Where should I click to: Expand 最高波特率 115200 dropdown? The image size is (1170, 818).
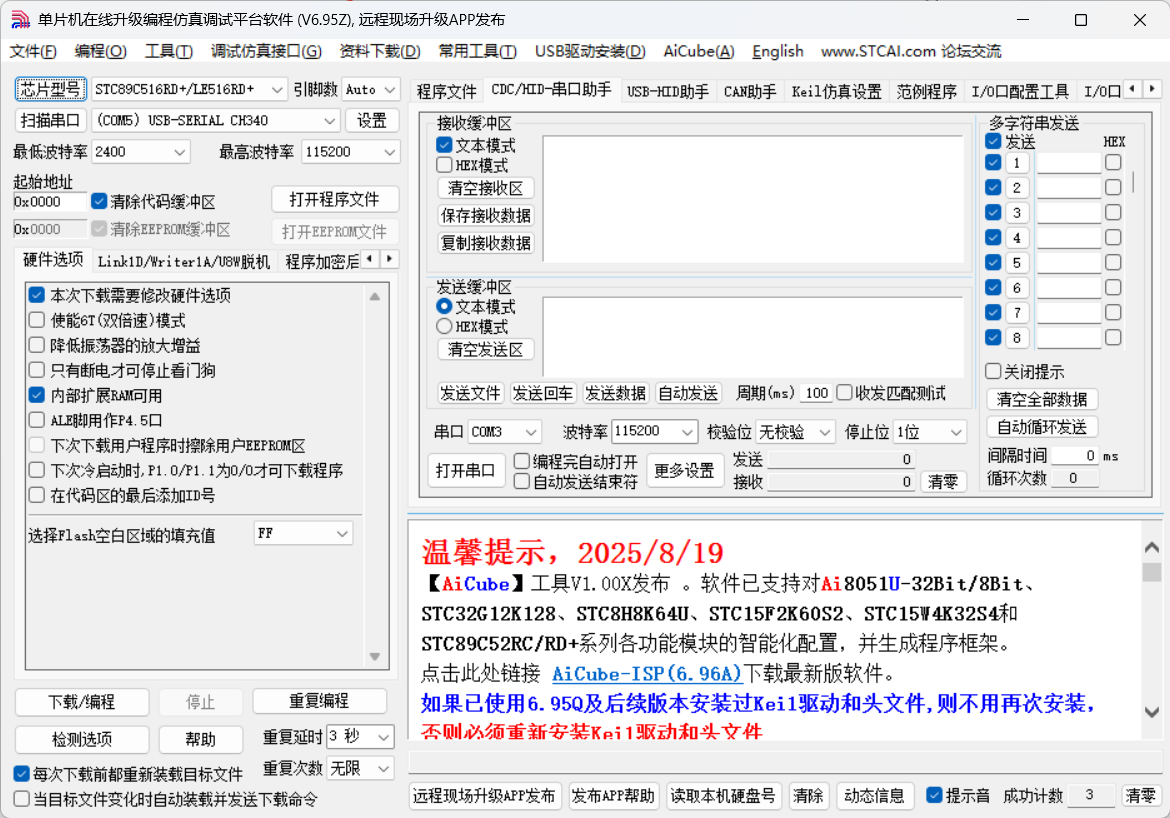click(351, 152)
